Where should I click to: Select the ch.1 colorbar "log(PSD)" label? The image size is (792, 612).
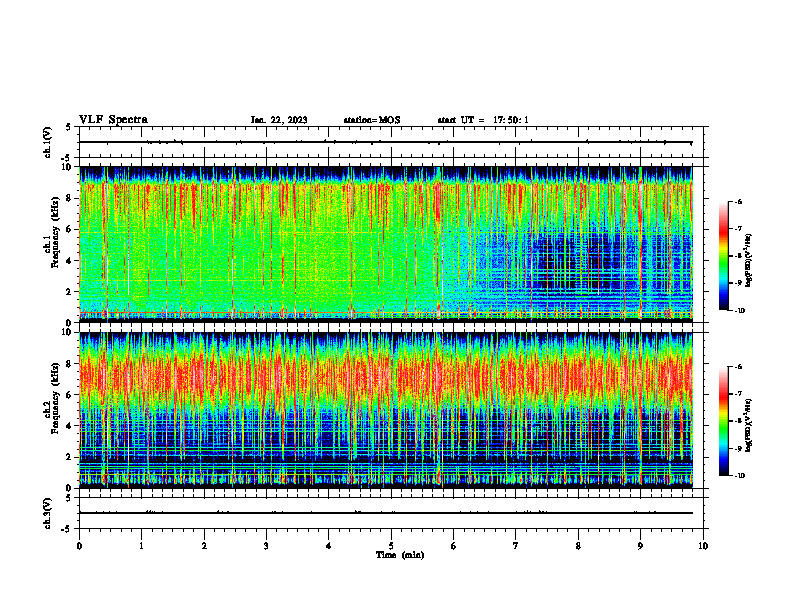point(749,261)
